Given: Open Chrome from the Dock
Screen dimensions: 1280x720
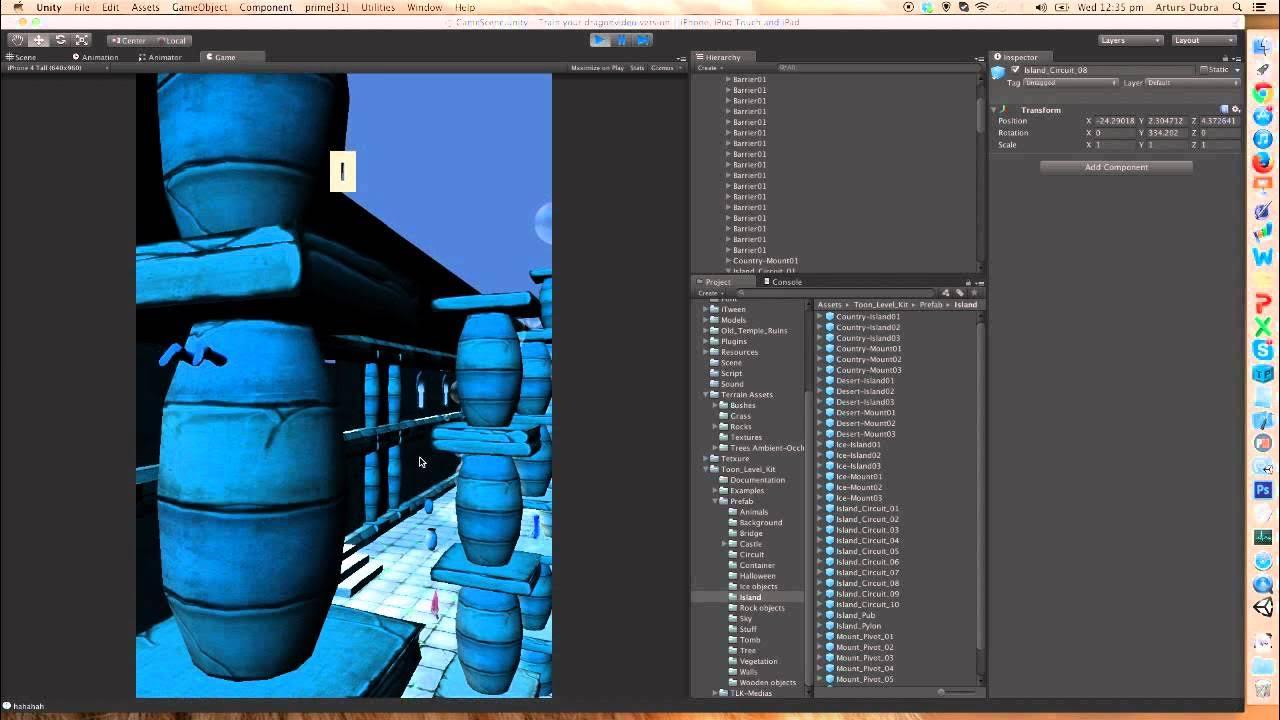Looking at the screenshot, I should tap(1263, 94).
